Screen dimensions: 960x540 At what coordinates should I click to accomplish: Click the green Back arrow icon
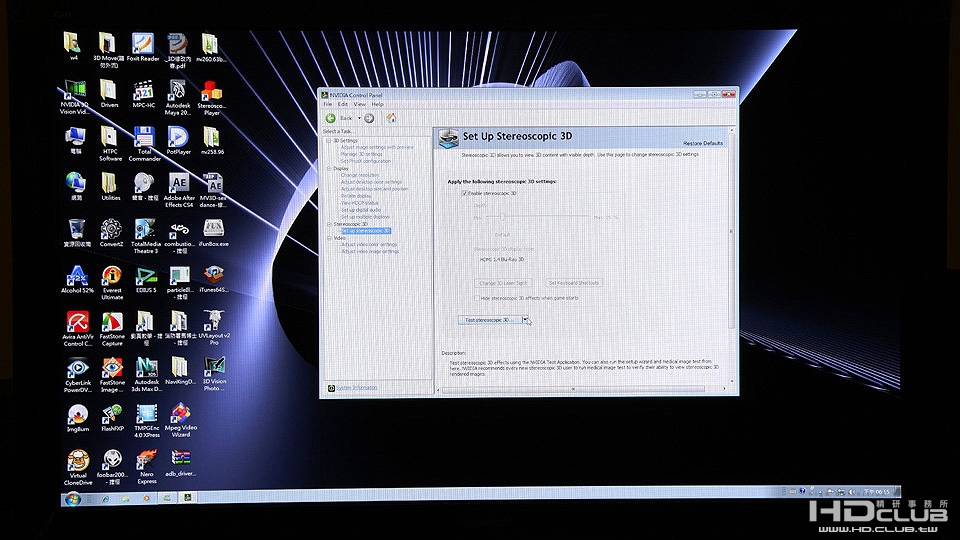(331, 118)
